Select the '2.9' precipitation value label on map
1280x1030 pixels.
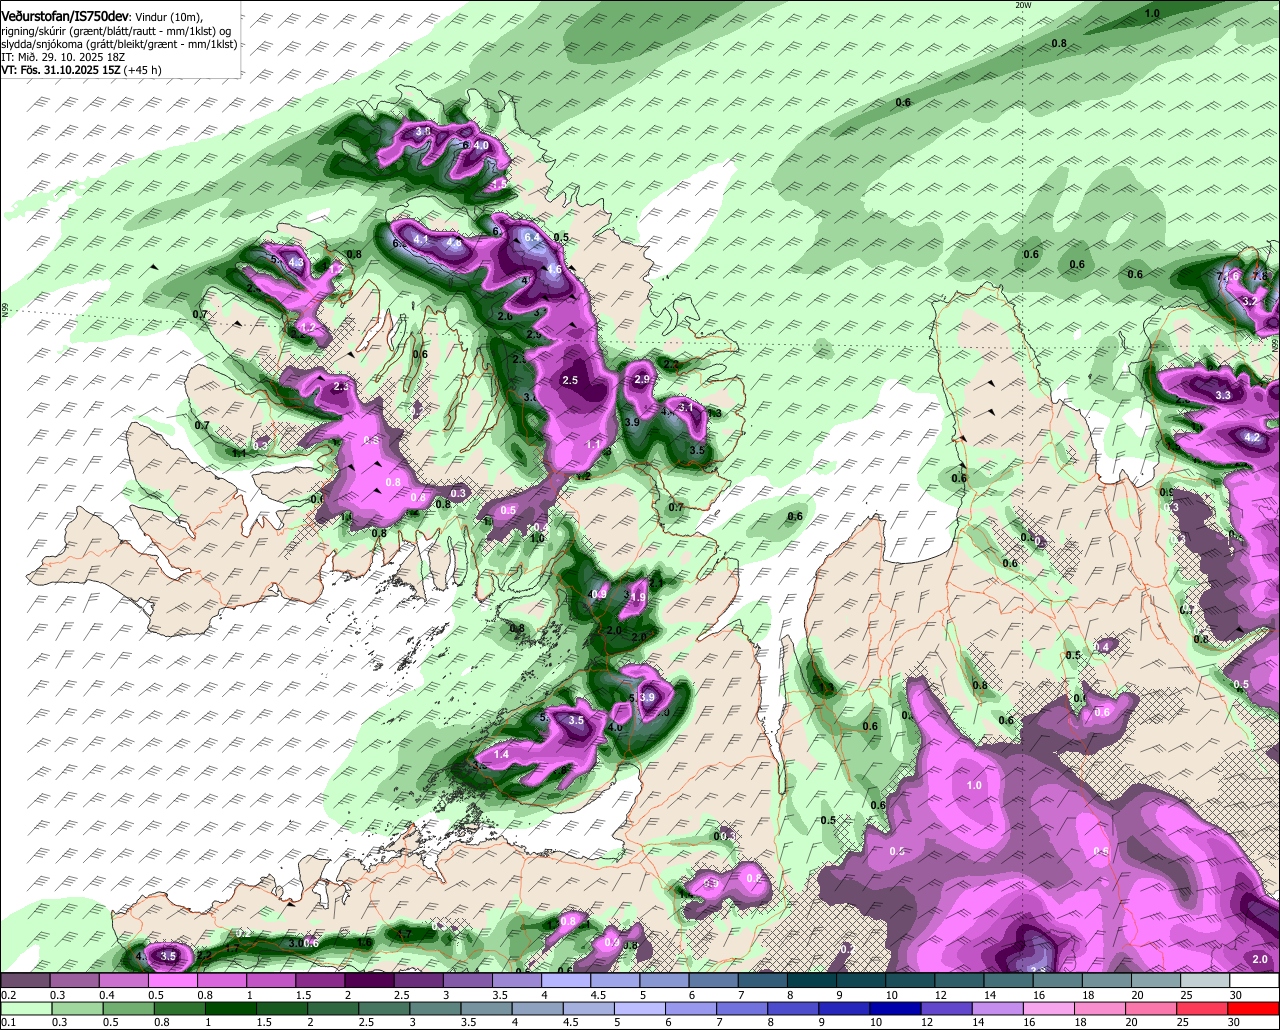pos(642,380)
